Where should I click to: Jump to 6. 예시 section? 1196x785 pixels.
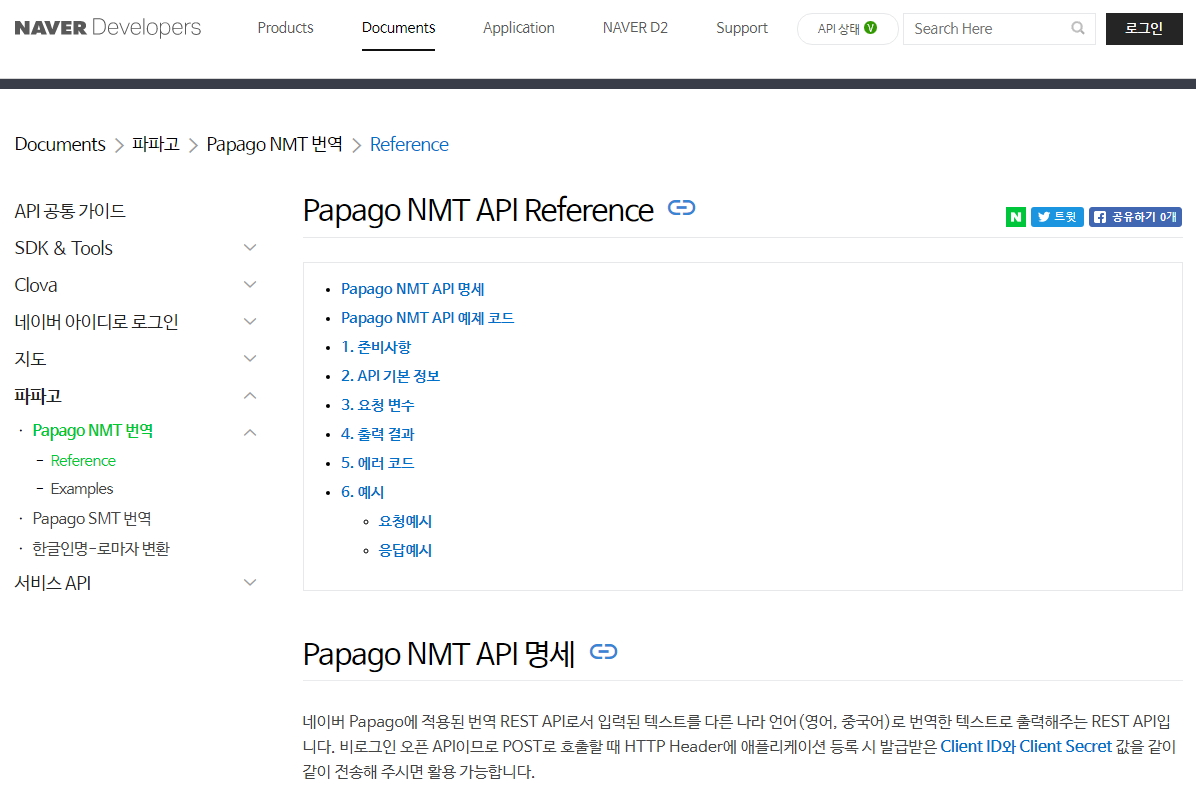(x=362, y=492)
